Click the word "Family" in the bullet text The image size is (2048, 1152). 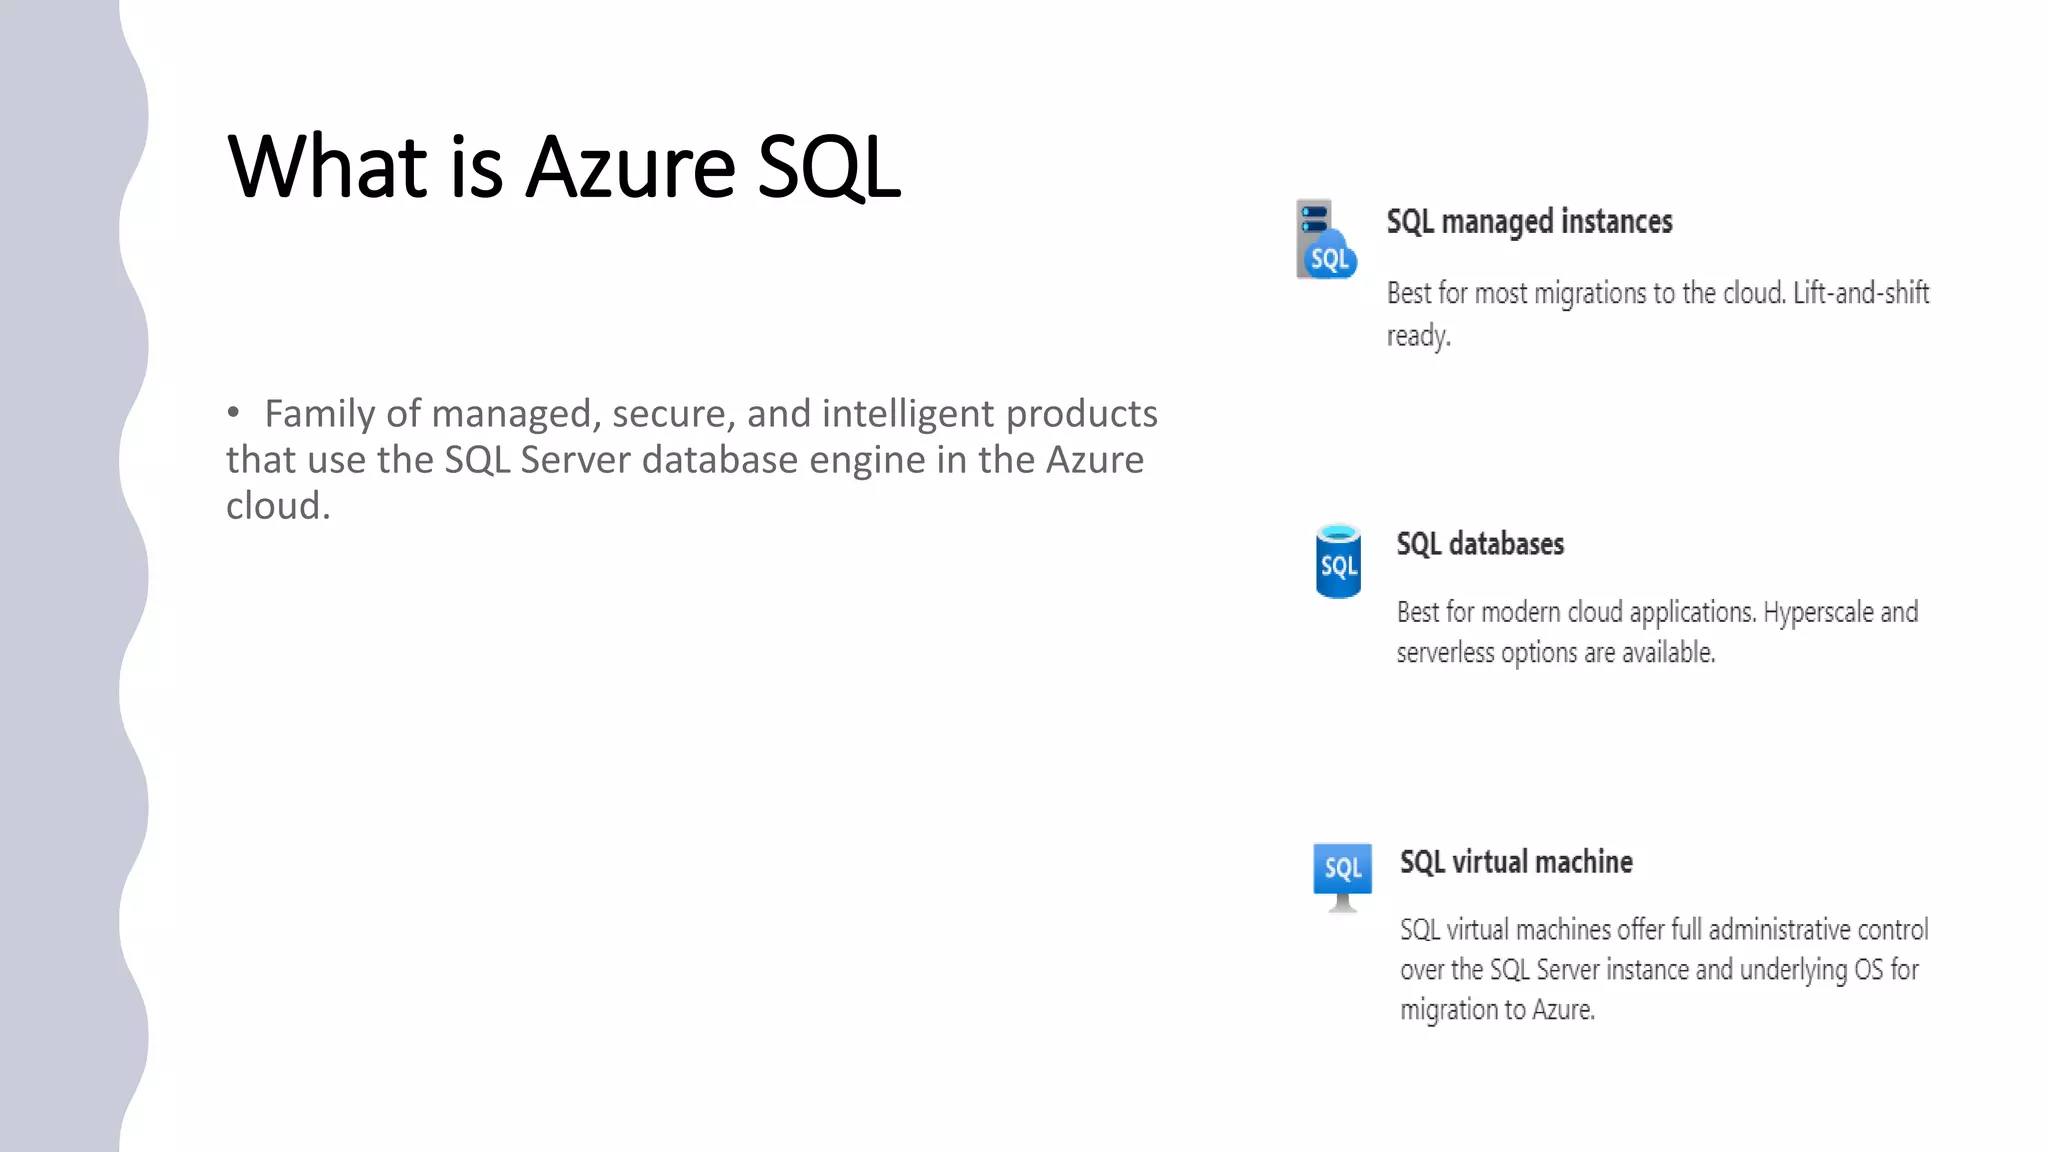[x=320, y=414]
